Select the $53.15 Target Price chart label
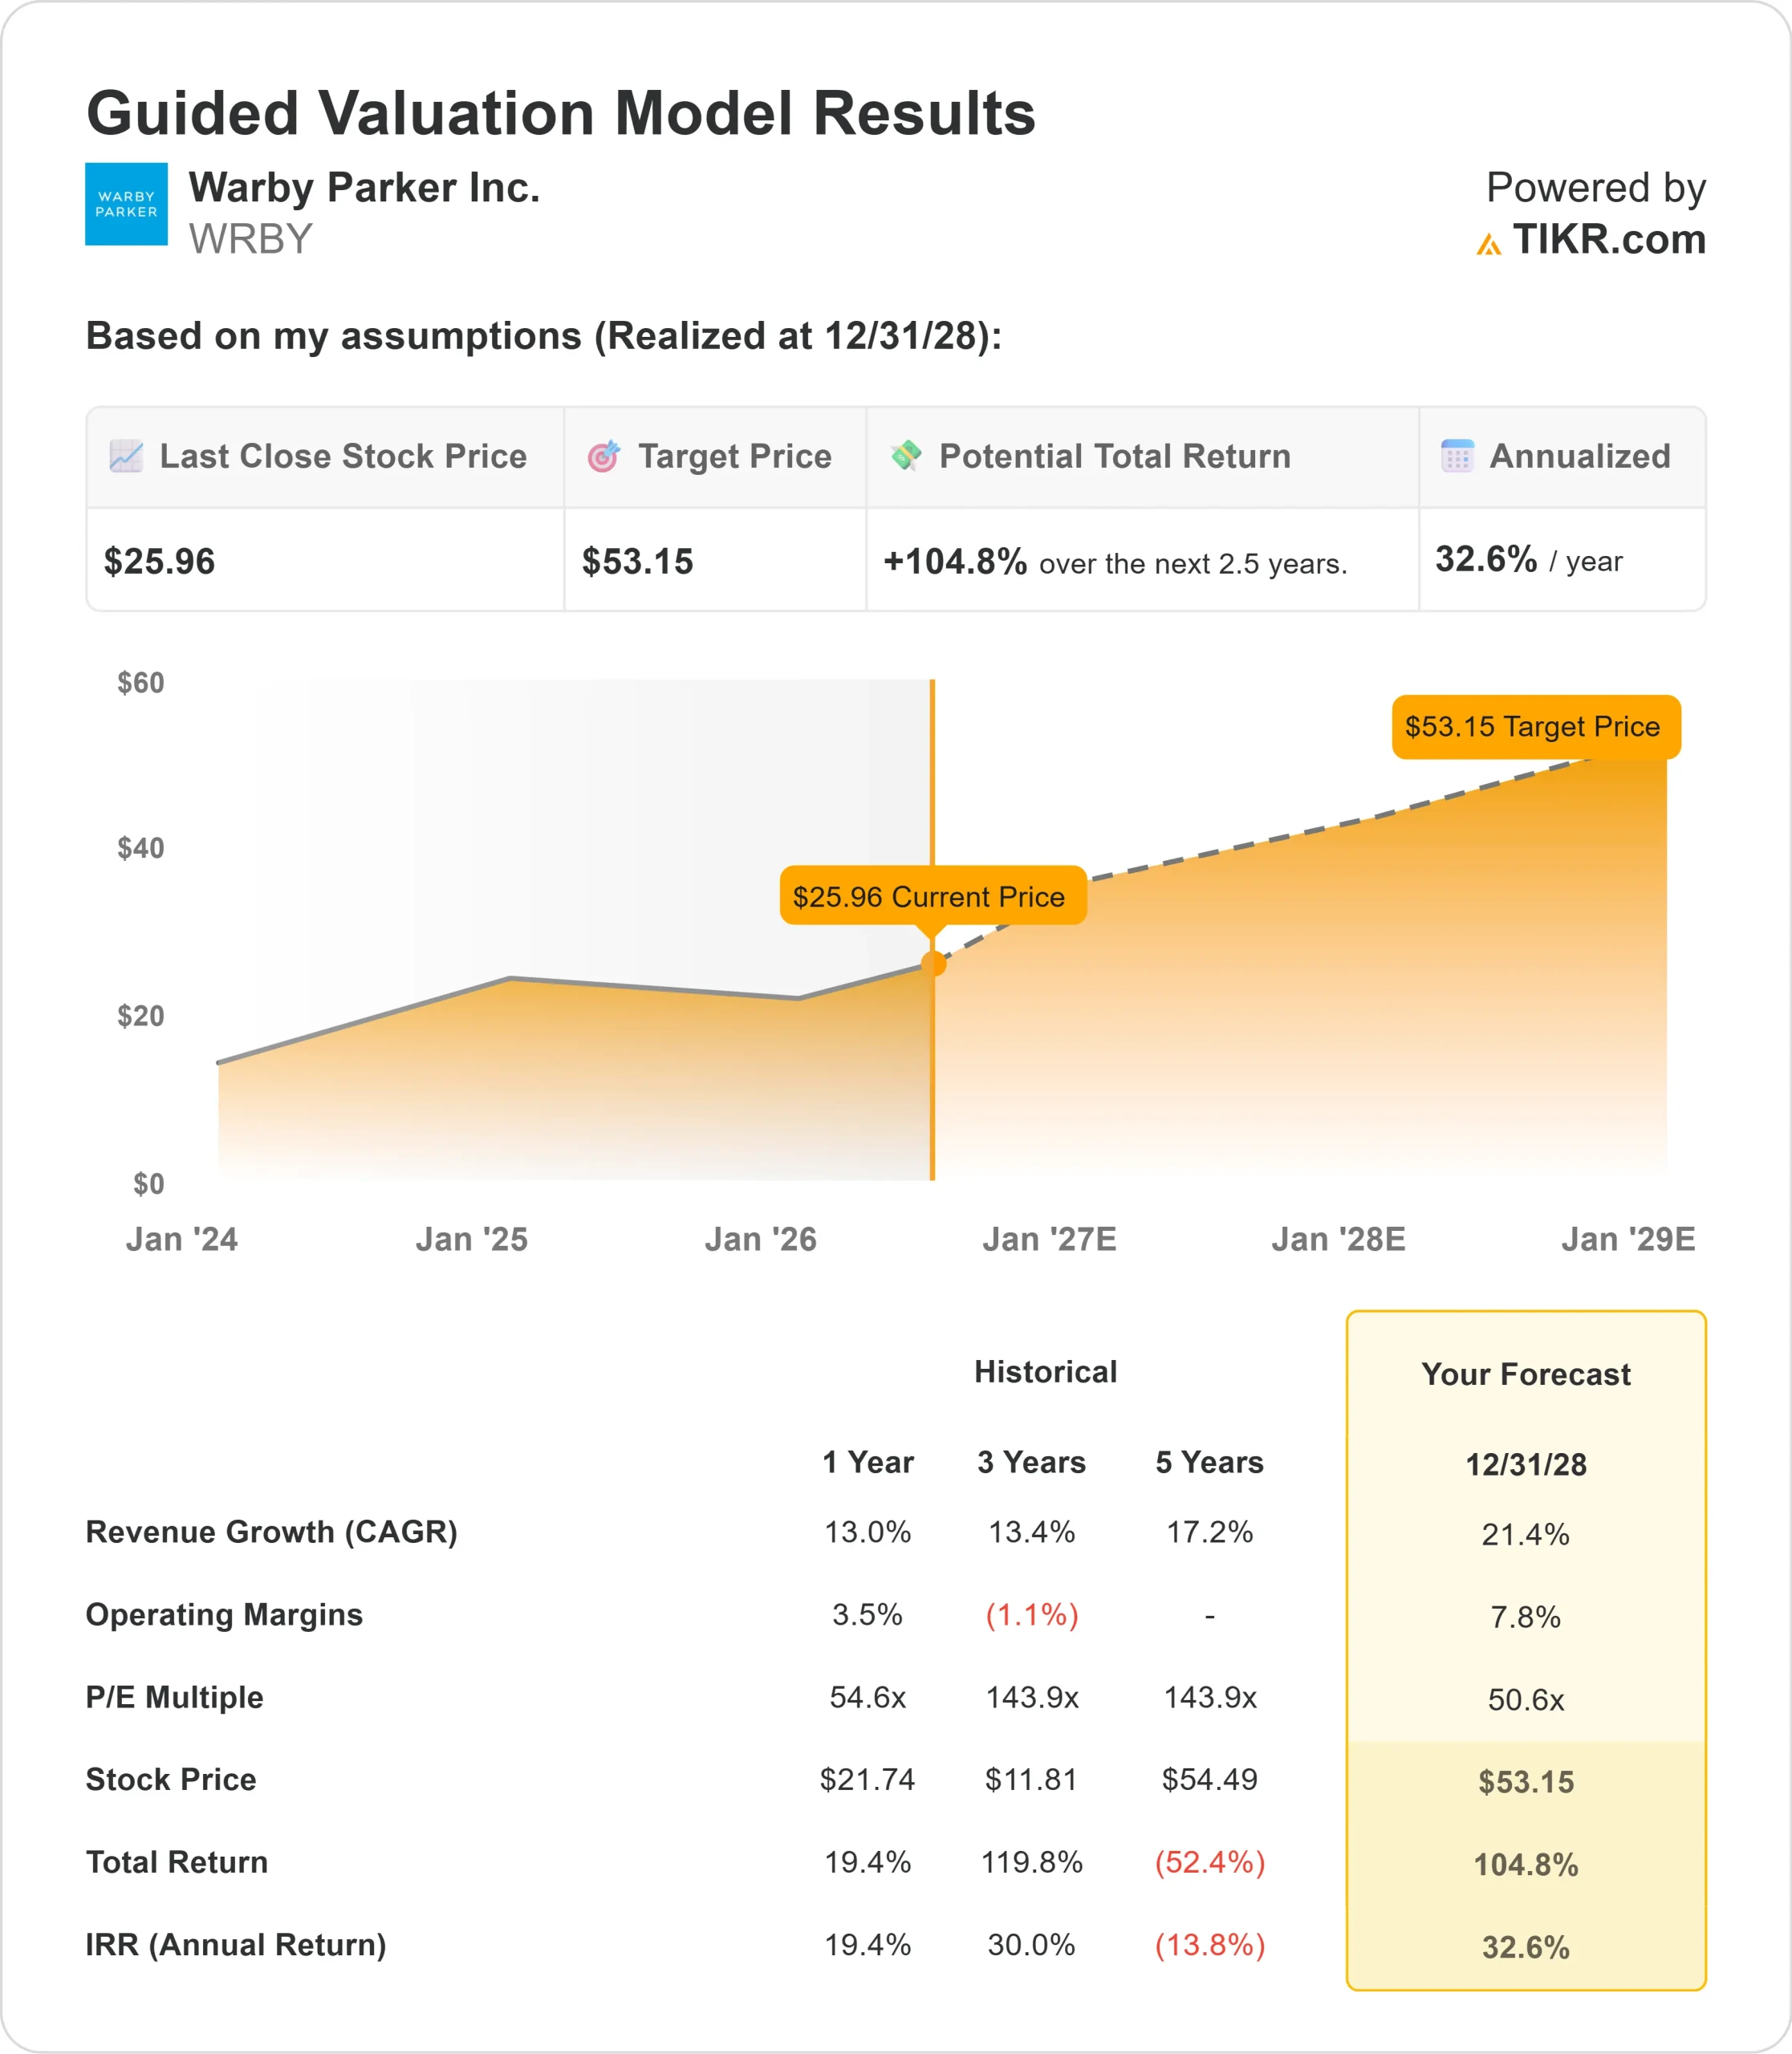 [1536, 727]
